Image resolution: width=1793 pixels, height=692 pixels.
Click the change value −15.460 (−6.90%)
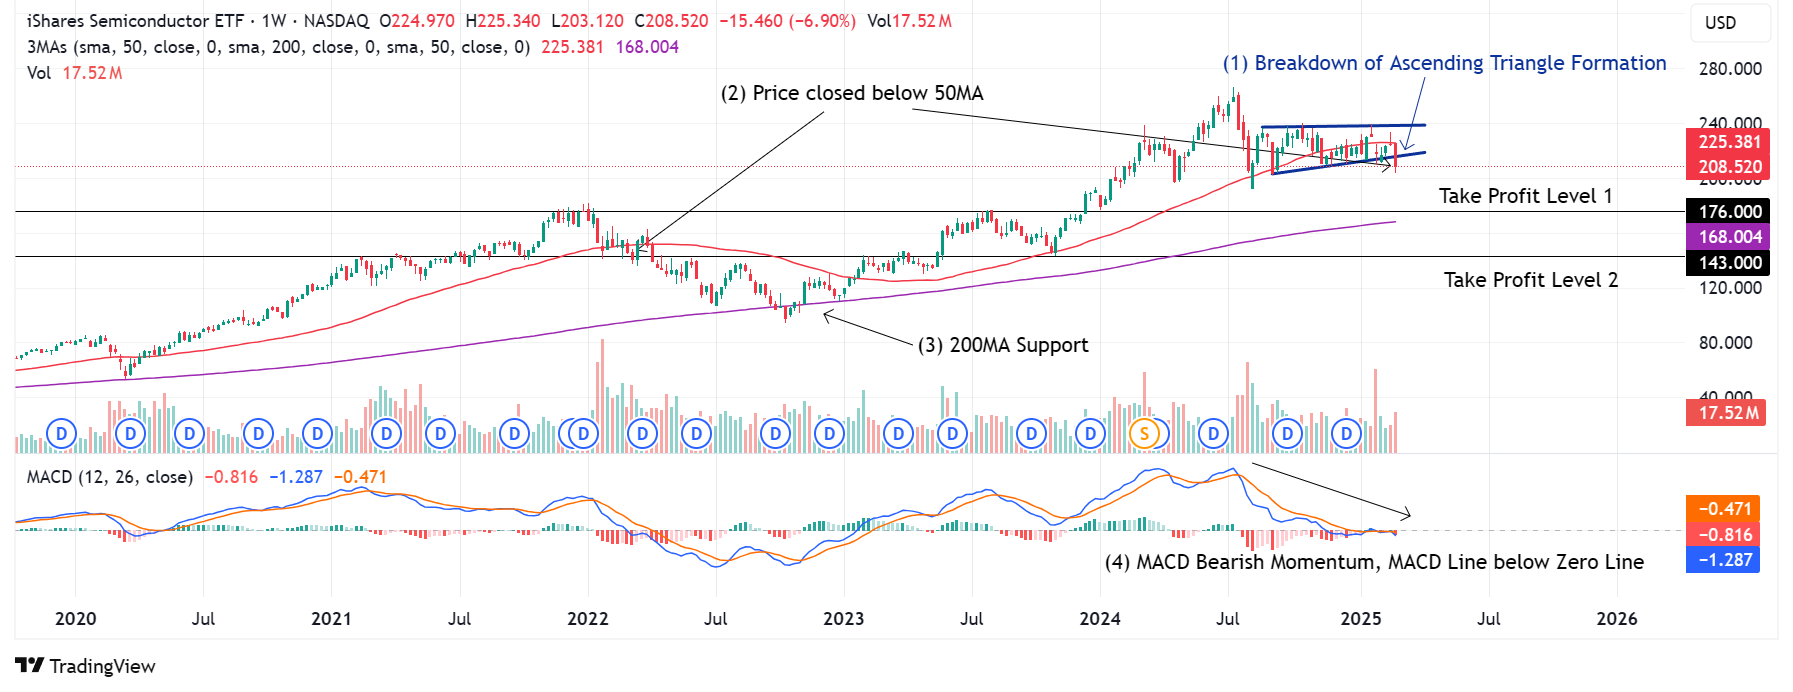click(788, 21)
